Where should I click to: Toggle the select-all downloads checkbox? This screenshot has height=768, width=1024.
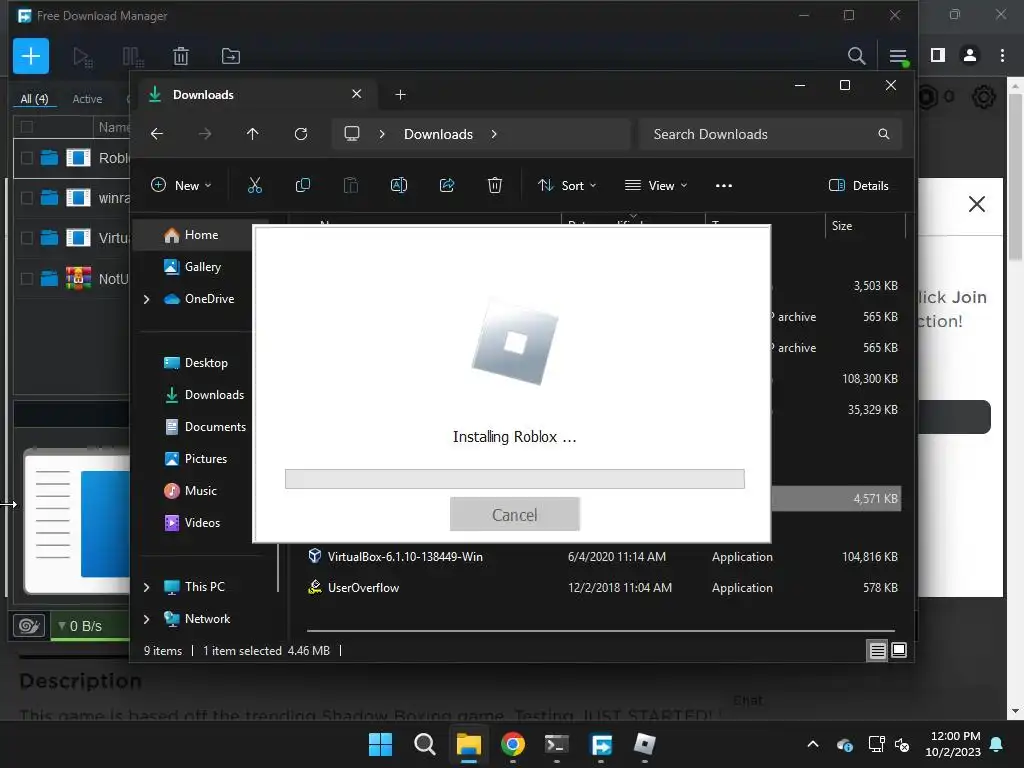[27, 127]
